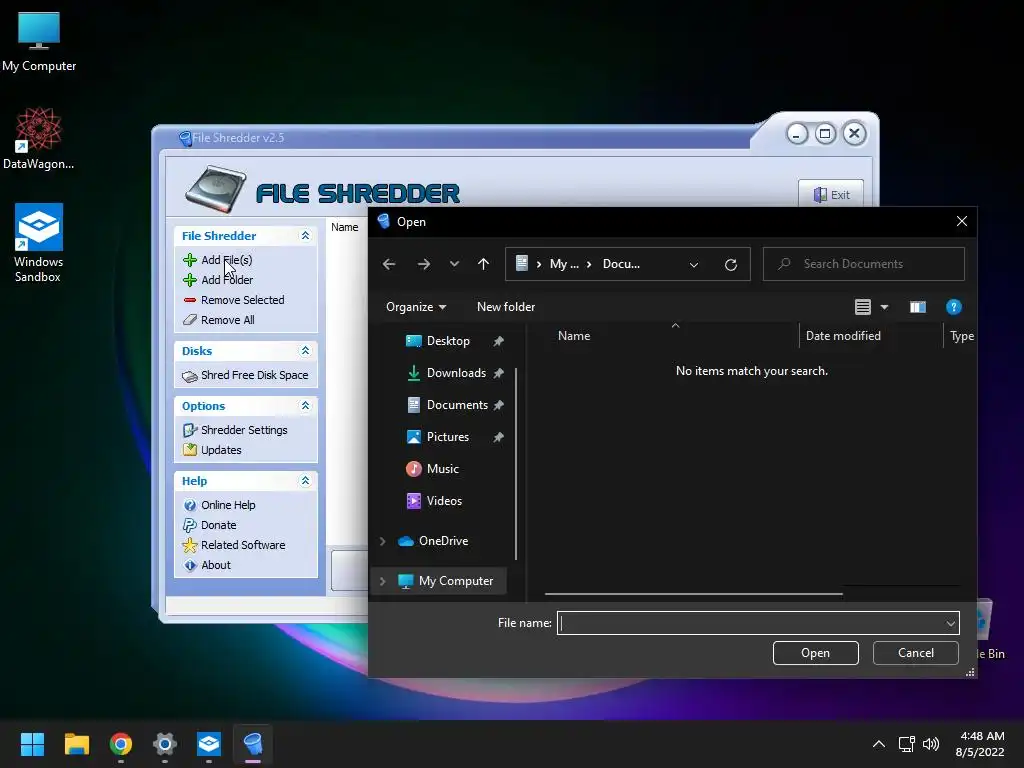This screenshot has width=1024, height=768.
Task: Open Settings gear from the taskbar
Action: point(165,744)
